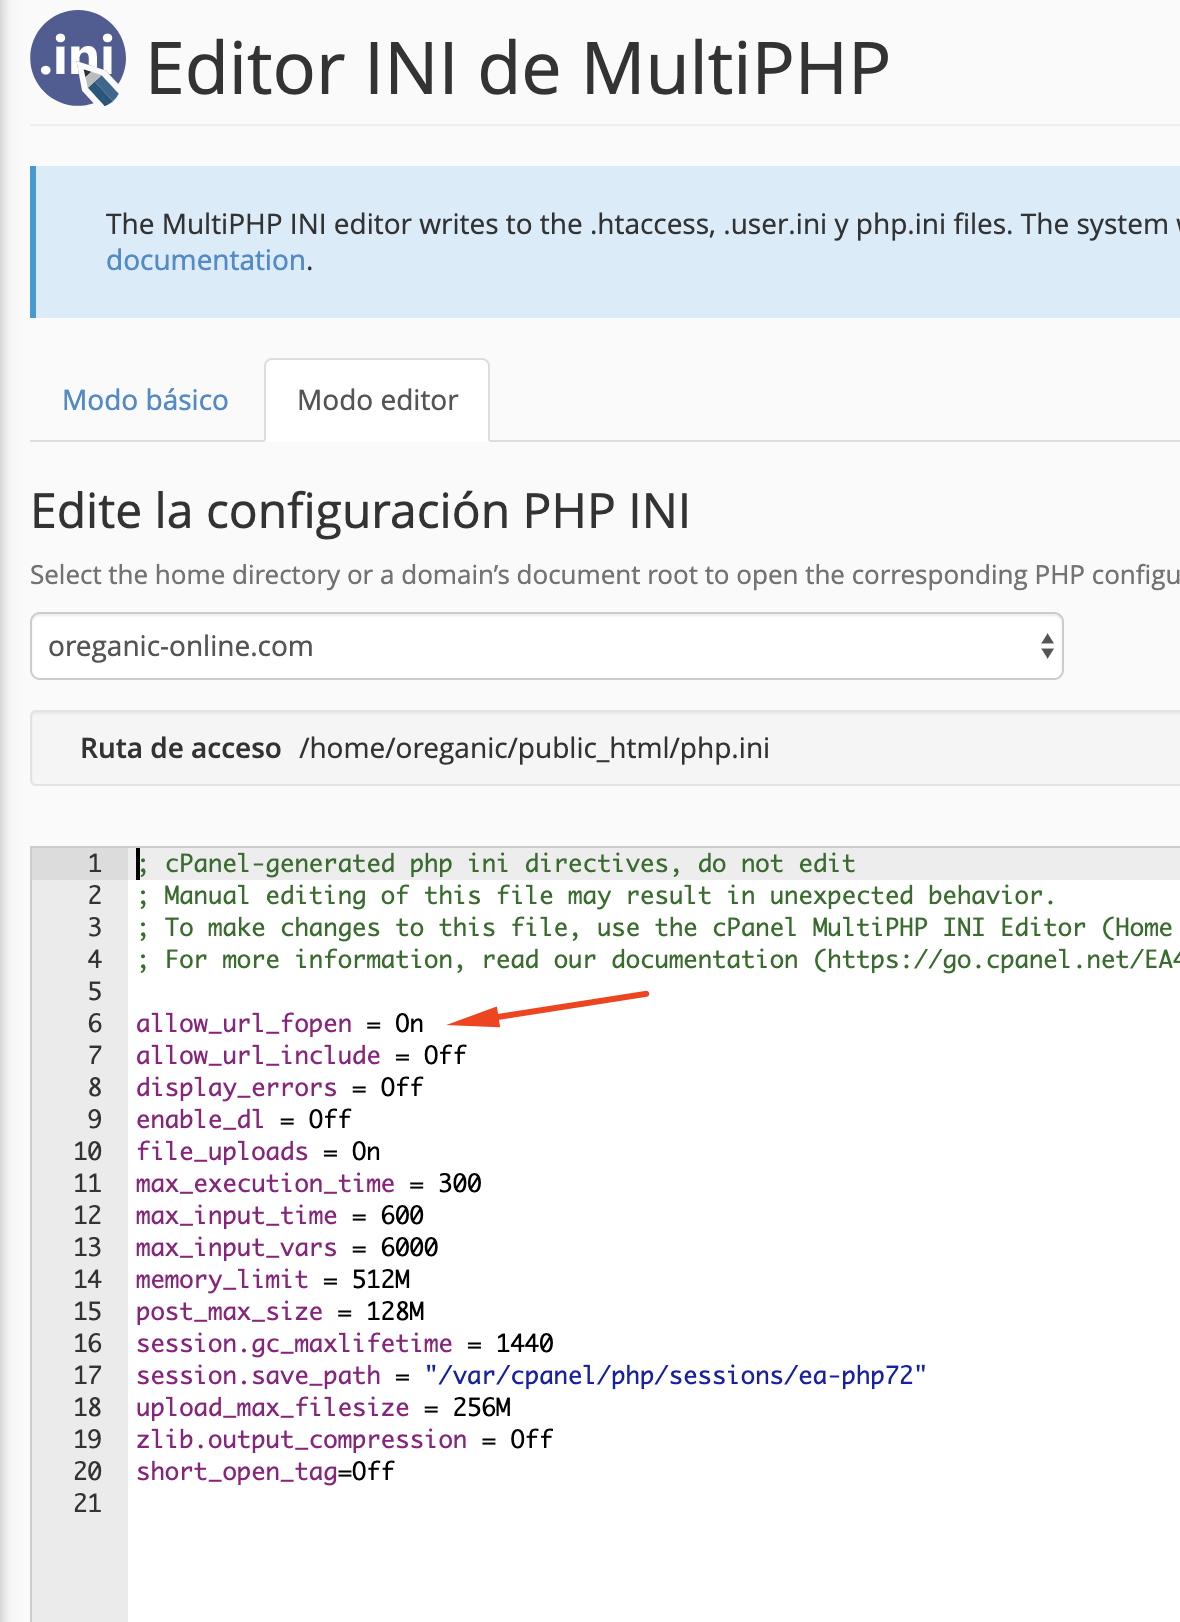
Task: Click the enable_dl = Off line
Action: [244, 1119]
